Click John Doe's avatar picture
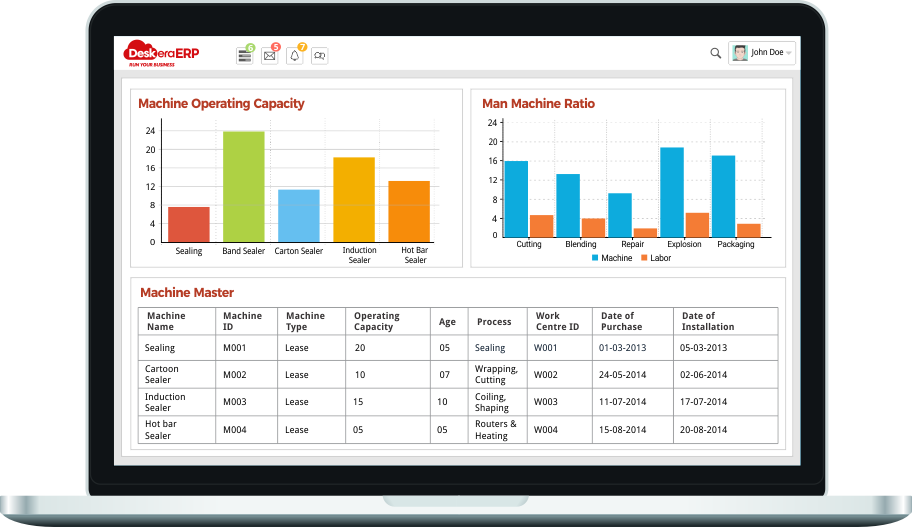 click(x=739, y=53)
